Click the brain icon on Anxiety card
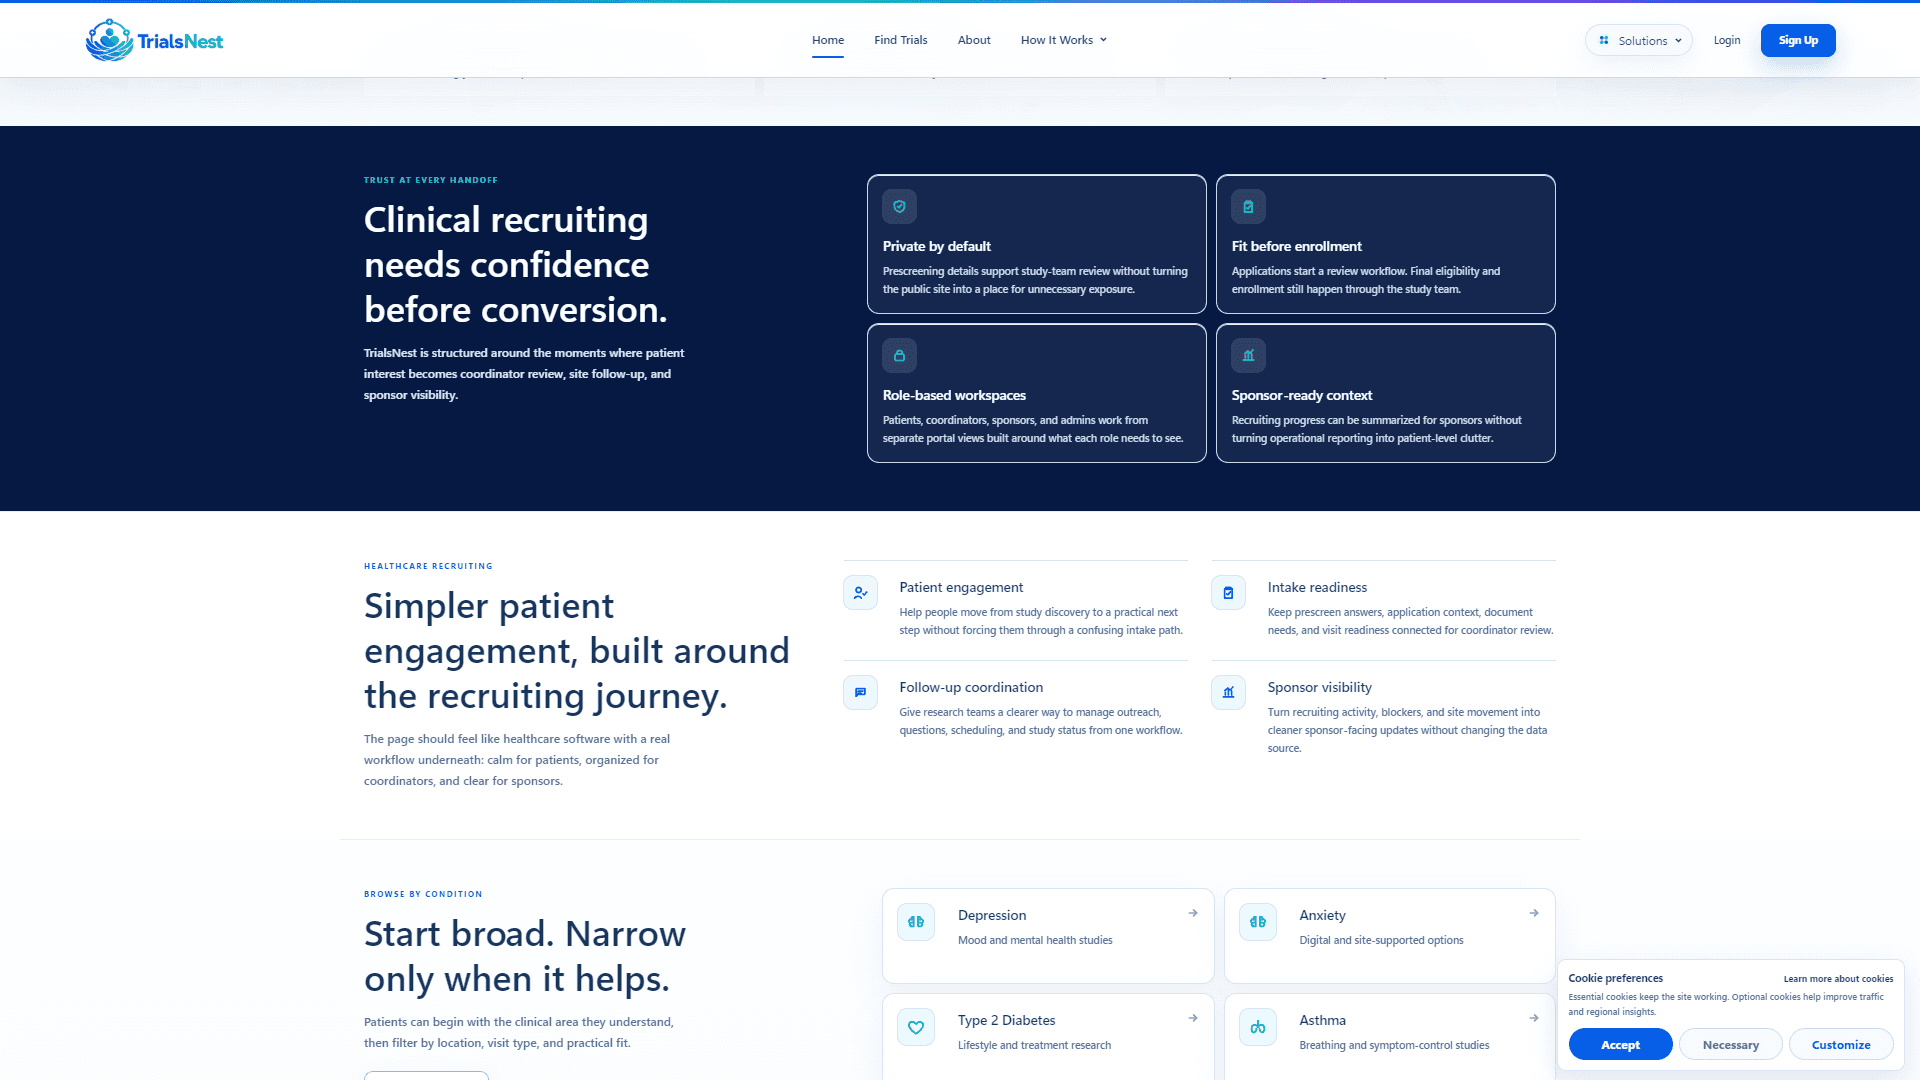The height and width of the screenshot is (1080, 1920). pyautogui.click(x=1258, y=922)
